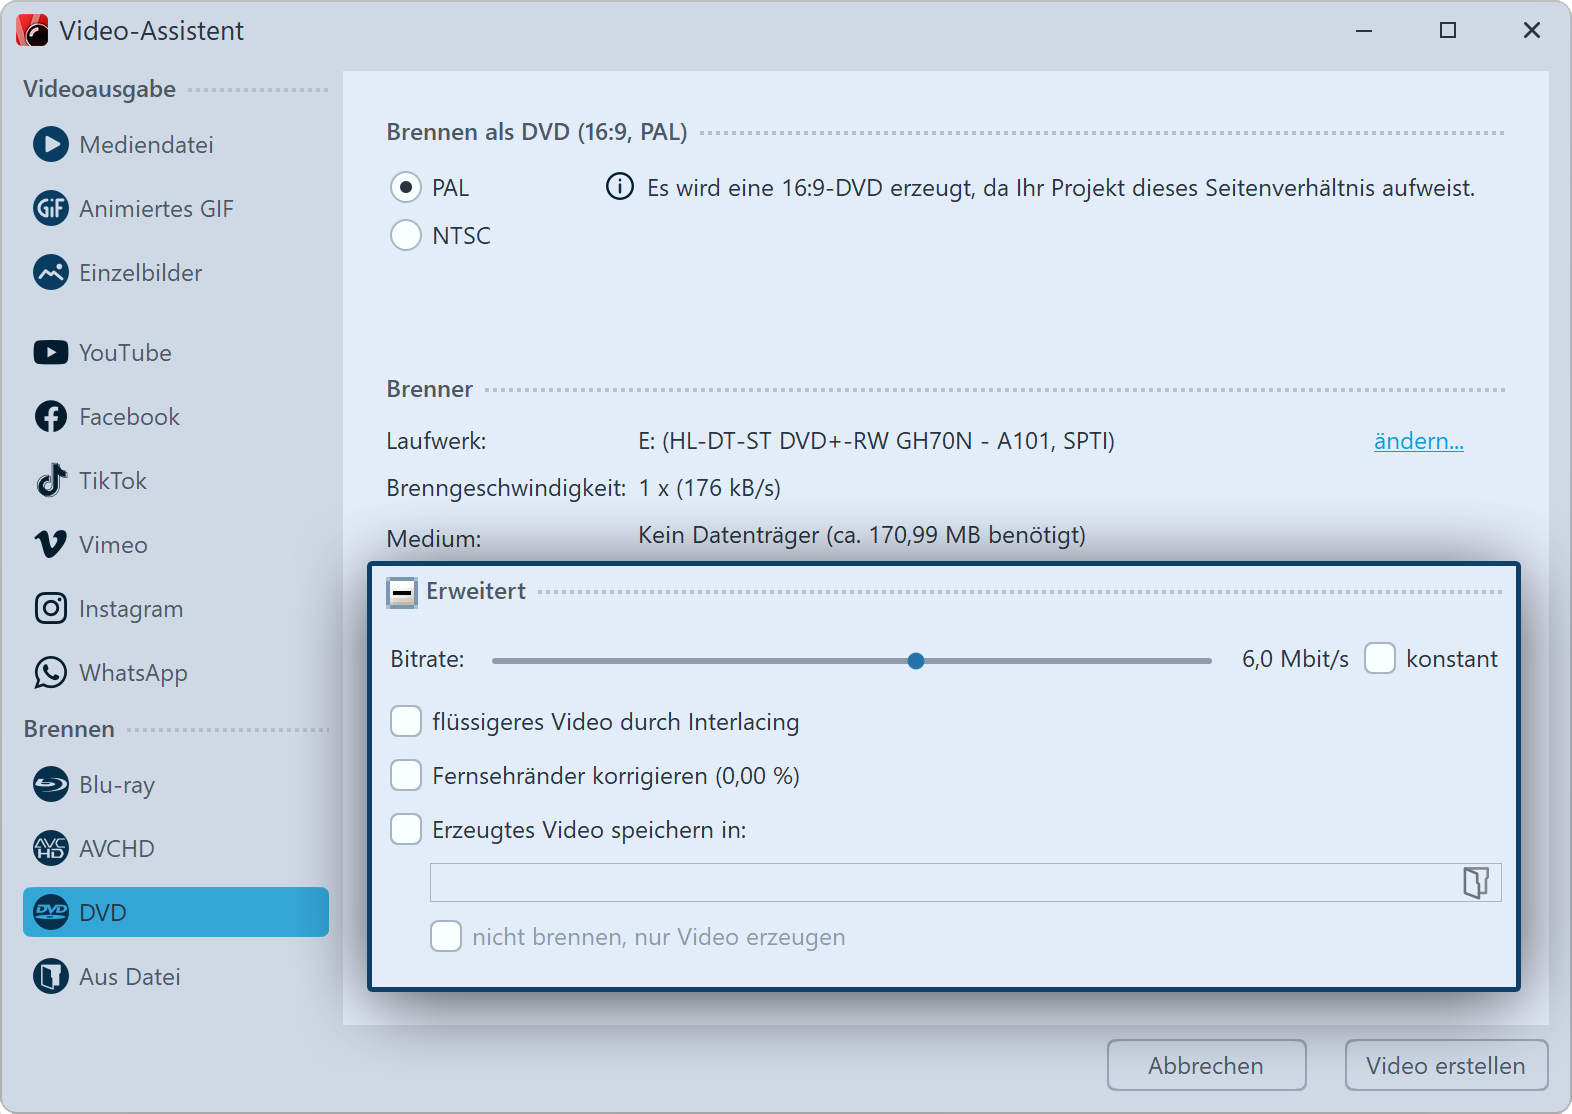This screenshot has height=1114, width=1572.
Task: Click the Abbrechen button
Action: pos(1206,1066)
